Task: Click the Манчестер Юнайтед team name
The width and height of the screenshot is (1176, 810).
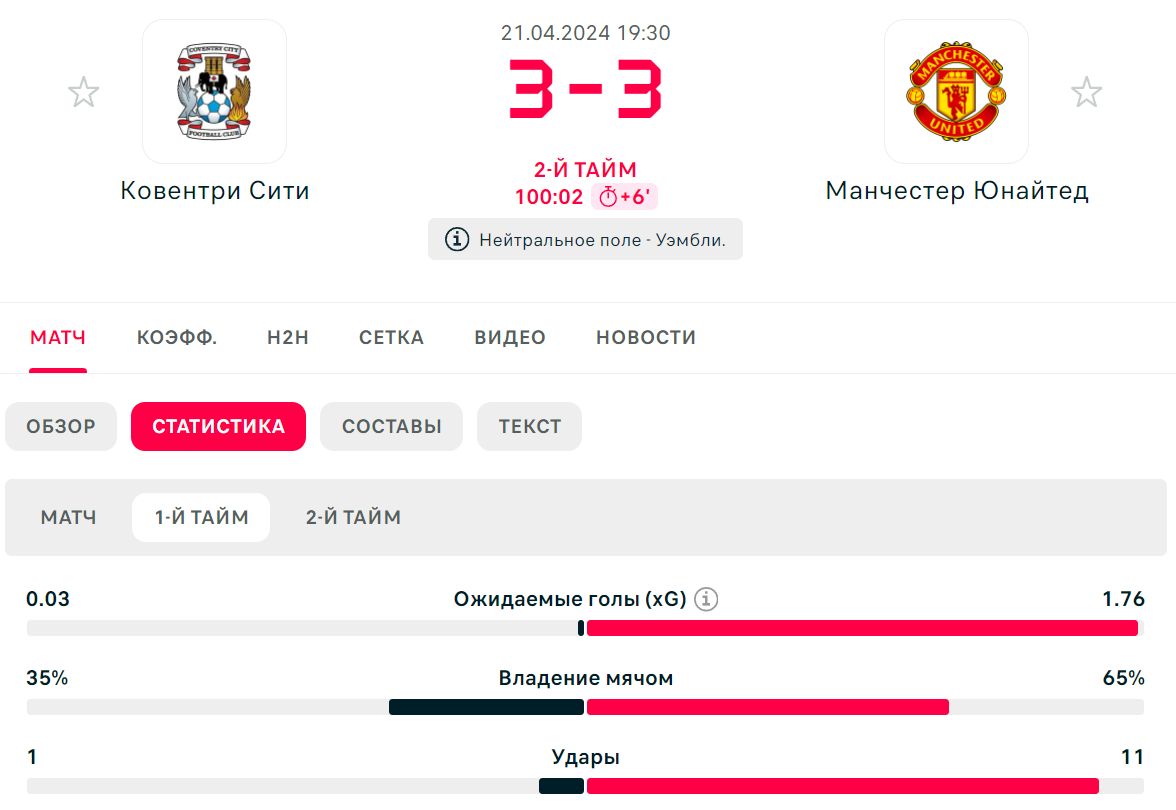Action: click(x=957, y=190)
